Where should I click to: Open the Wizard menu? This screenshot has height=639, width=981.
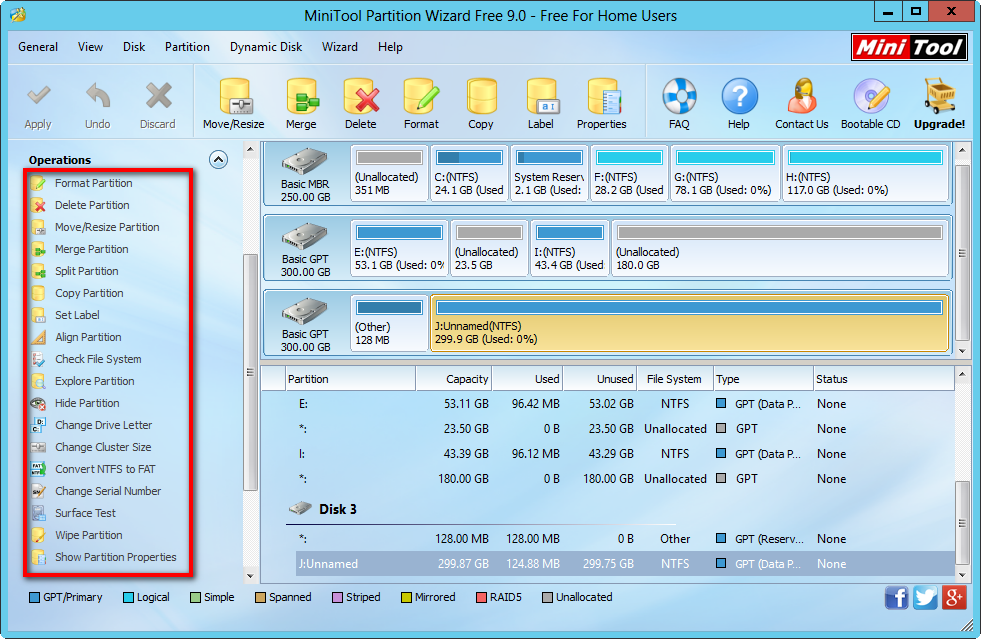point(340,47)
